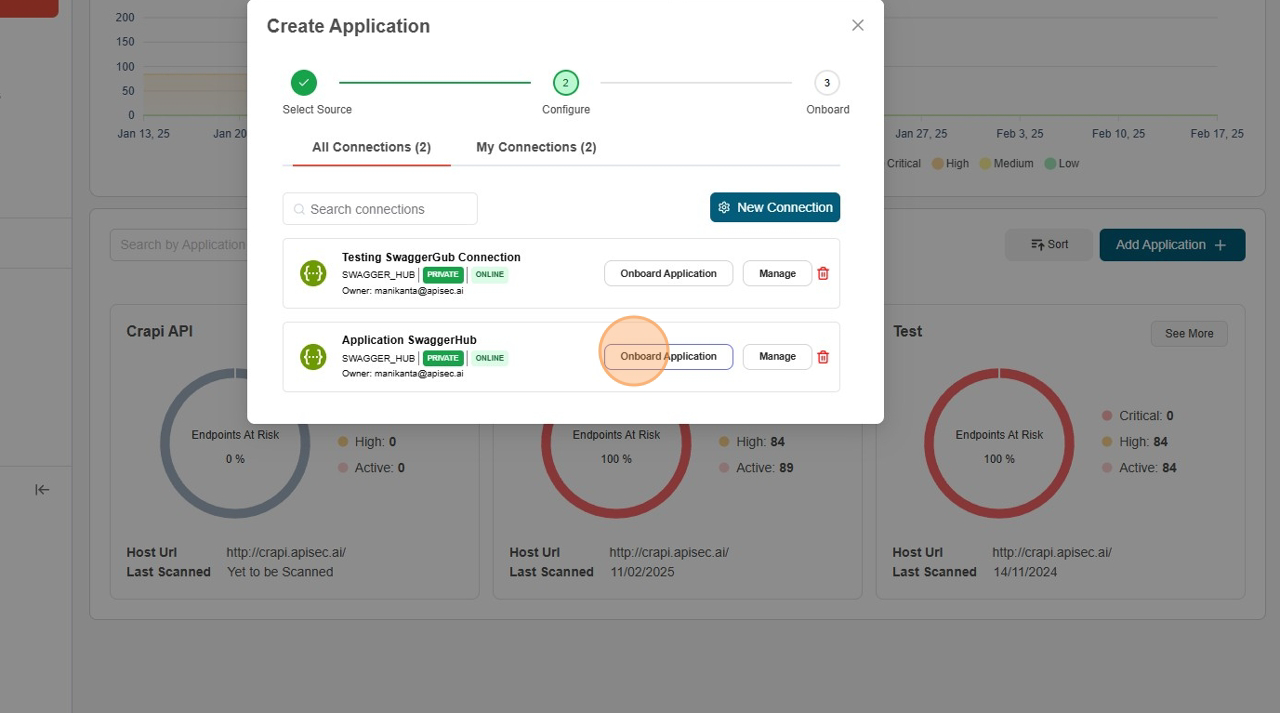Image resolution: width=1280 pixels, height=713 pixels.
Task: Manage the Application SwaggerHub connection
Action: (x=777, y=357)
